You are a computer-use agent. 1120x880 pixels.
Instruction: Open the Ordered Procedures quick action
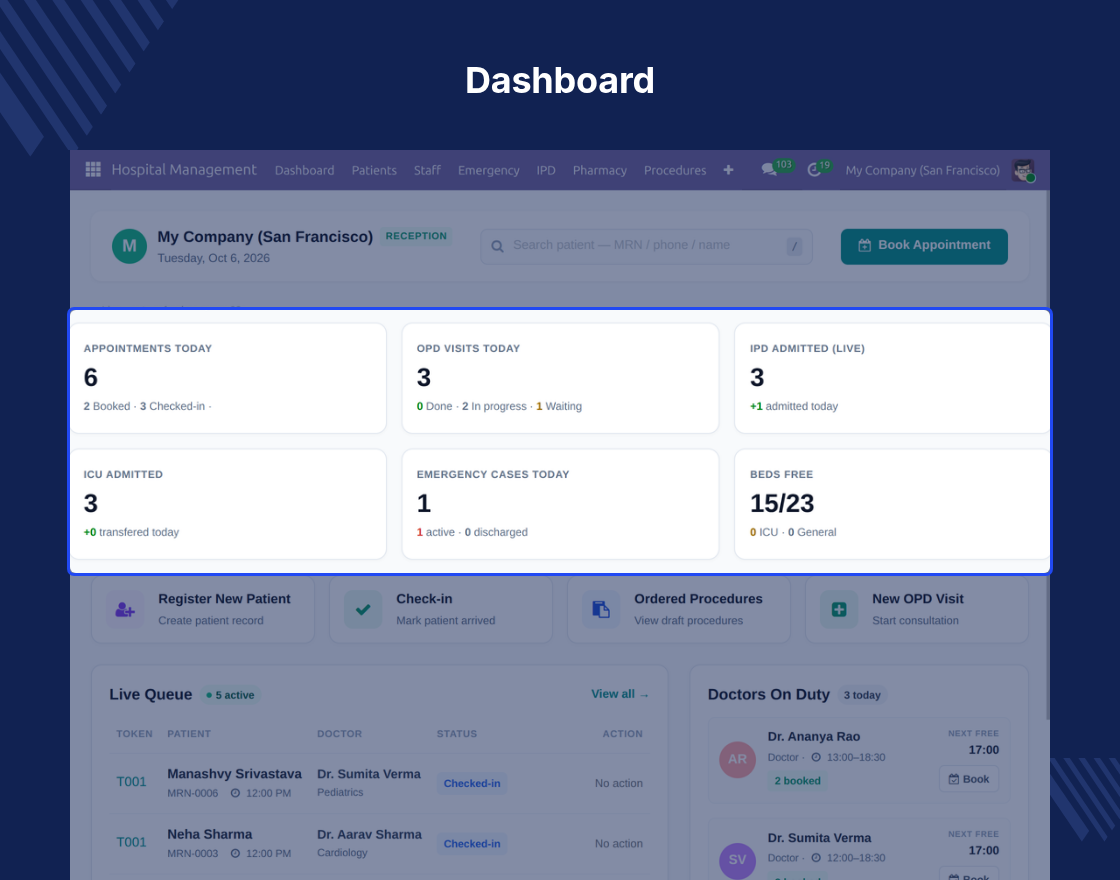point(679,609)
